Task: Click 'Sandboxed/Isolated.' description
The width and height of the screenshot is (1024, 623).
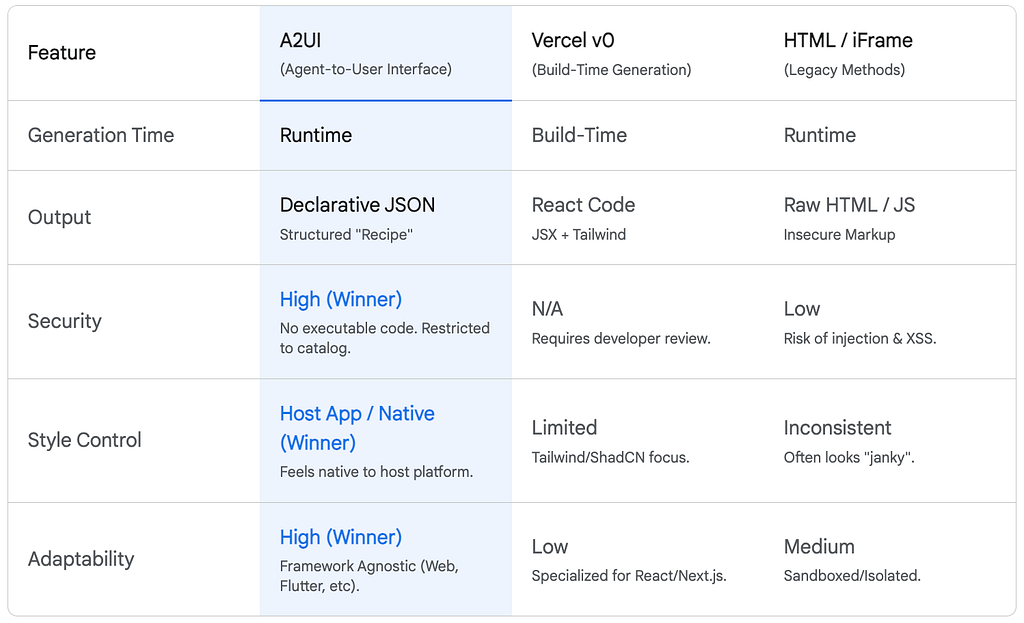Action: 852,576
